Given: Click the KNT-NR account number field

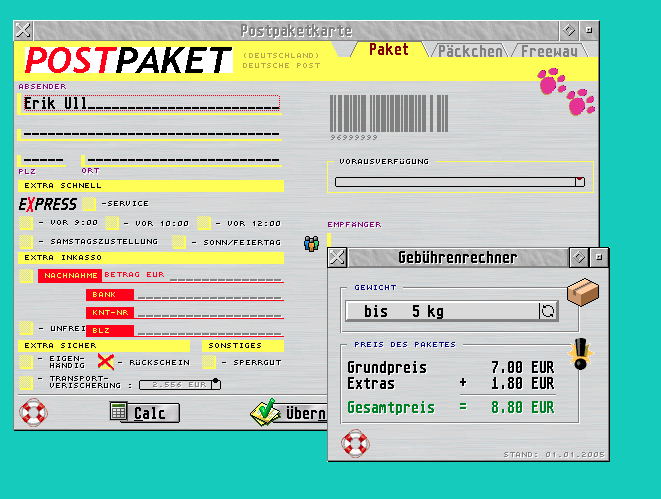Looking at the screenshot, I should point(210,314).
